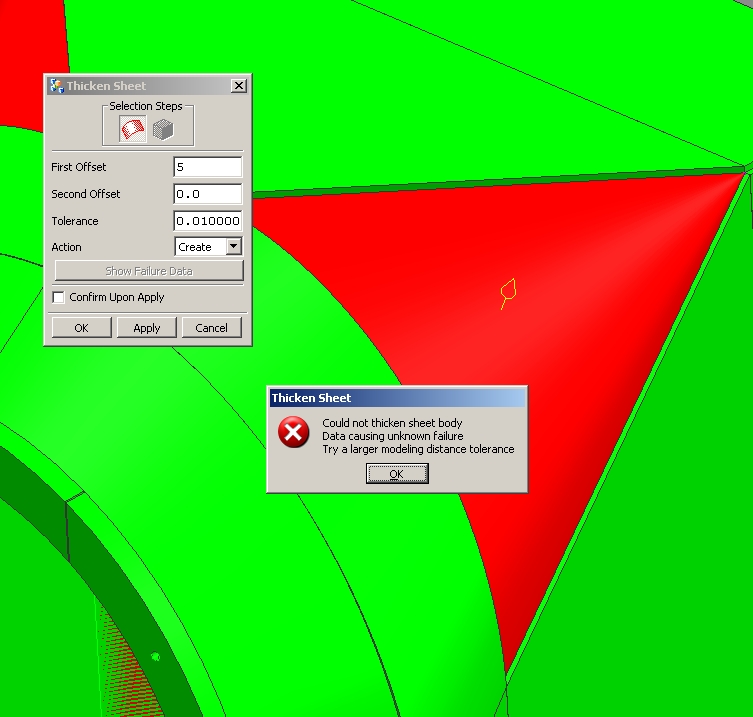Screen dimensions: 753x717
Task: Click the Show Failure Data button
Action: click(149, 271)
